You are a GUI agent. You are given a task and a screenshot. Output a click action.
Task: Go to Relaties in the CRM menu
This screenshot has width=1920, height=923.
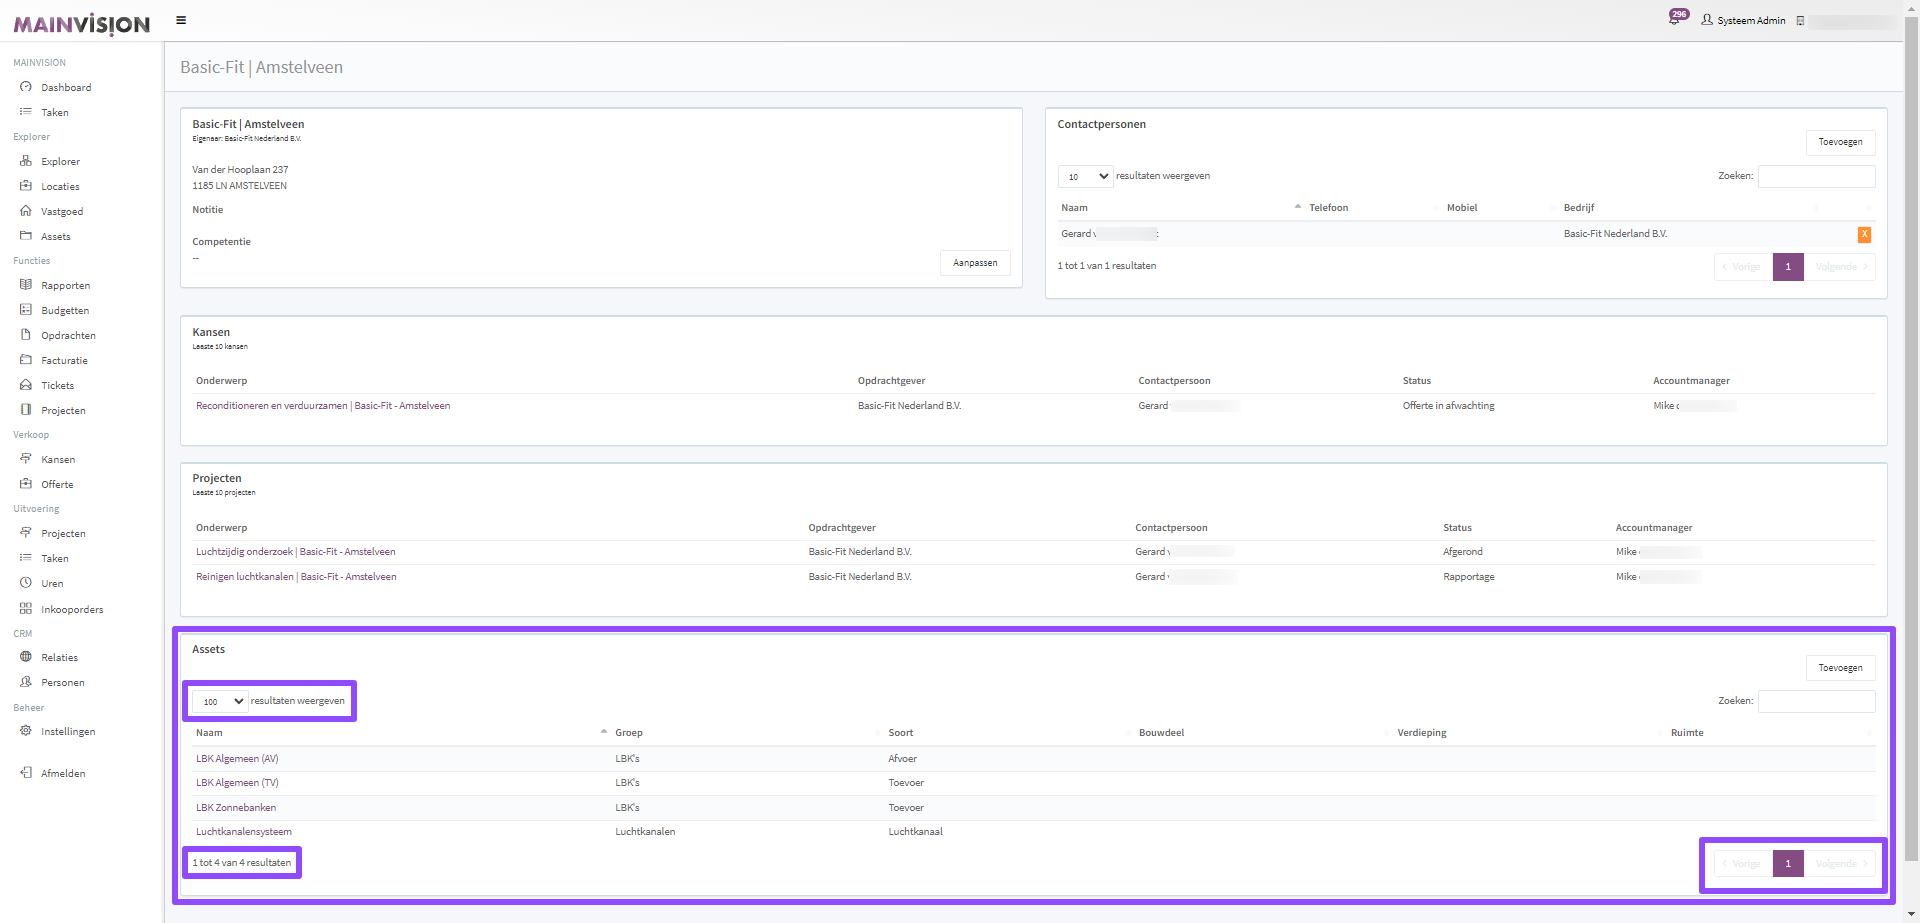coord(59,658)
